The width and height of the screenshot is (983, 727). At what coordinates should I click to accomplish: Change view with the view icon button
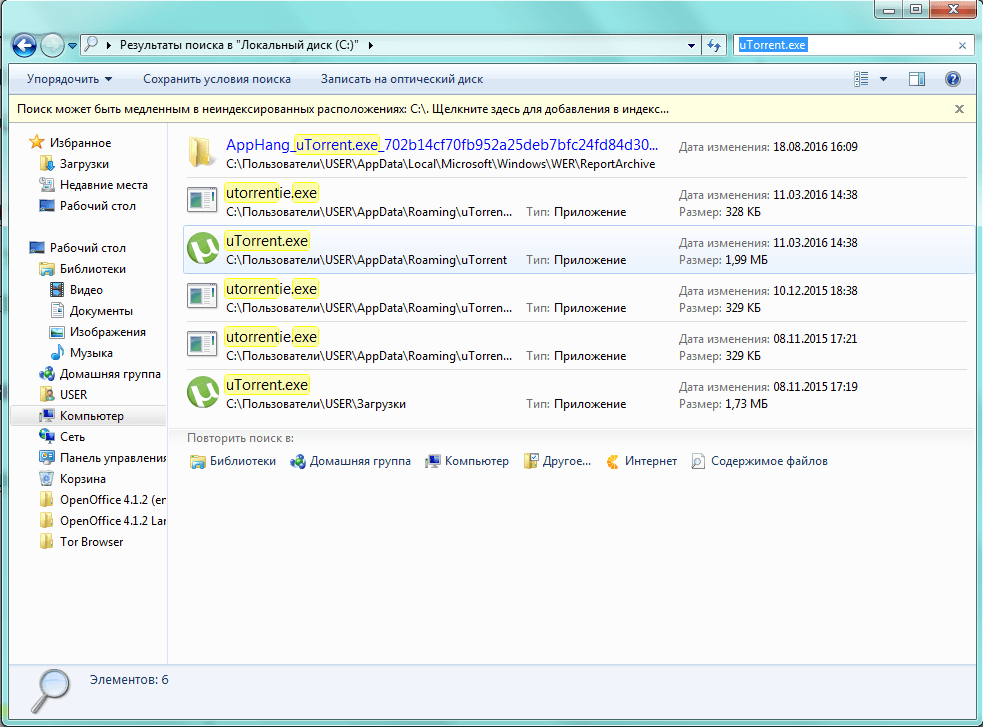(x=861, y=79)
